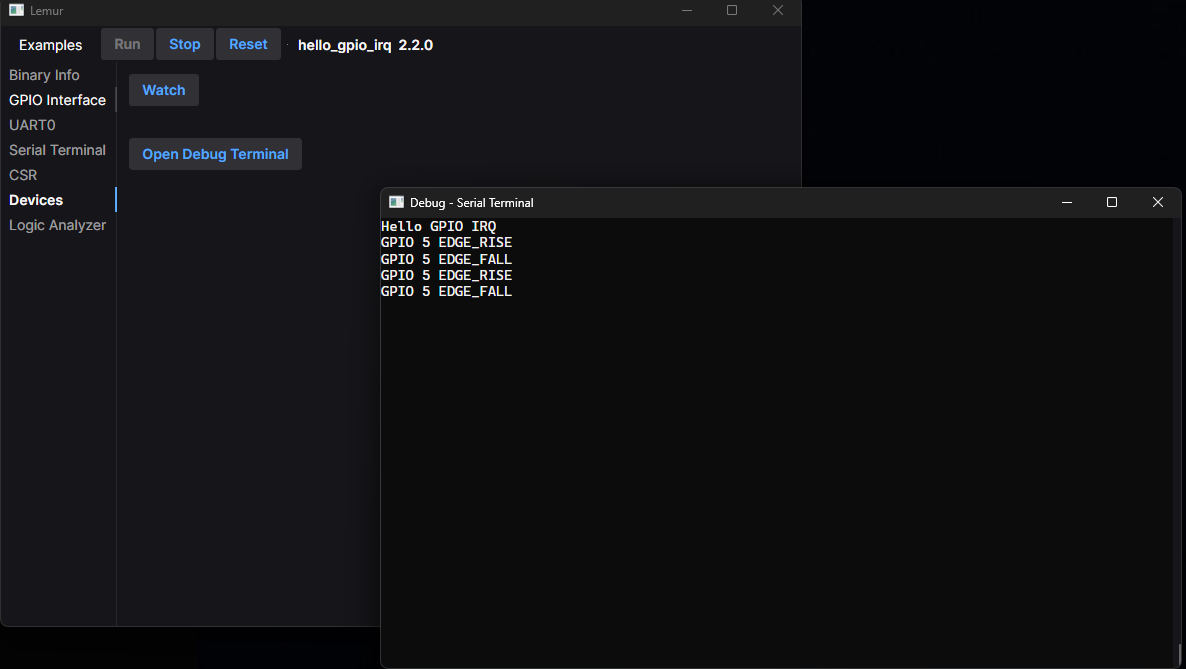This screenshot has height=669, width=1186.
Task: Click the last GPIO 5 EDGE_FALL line
Action: [x=446, y=291]
